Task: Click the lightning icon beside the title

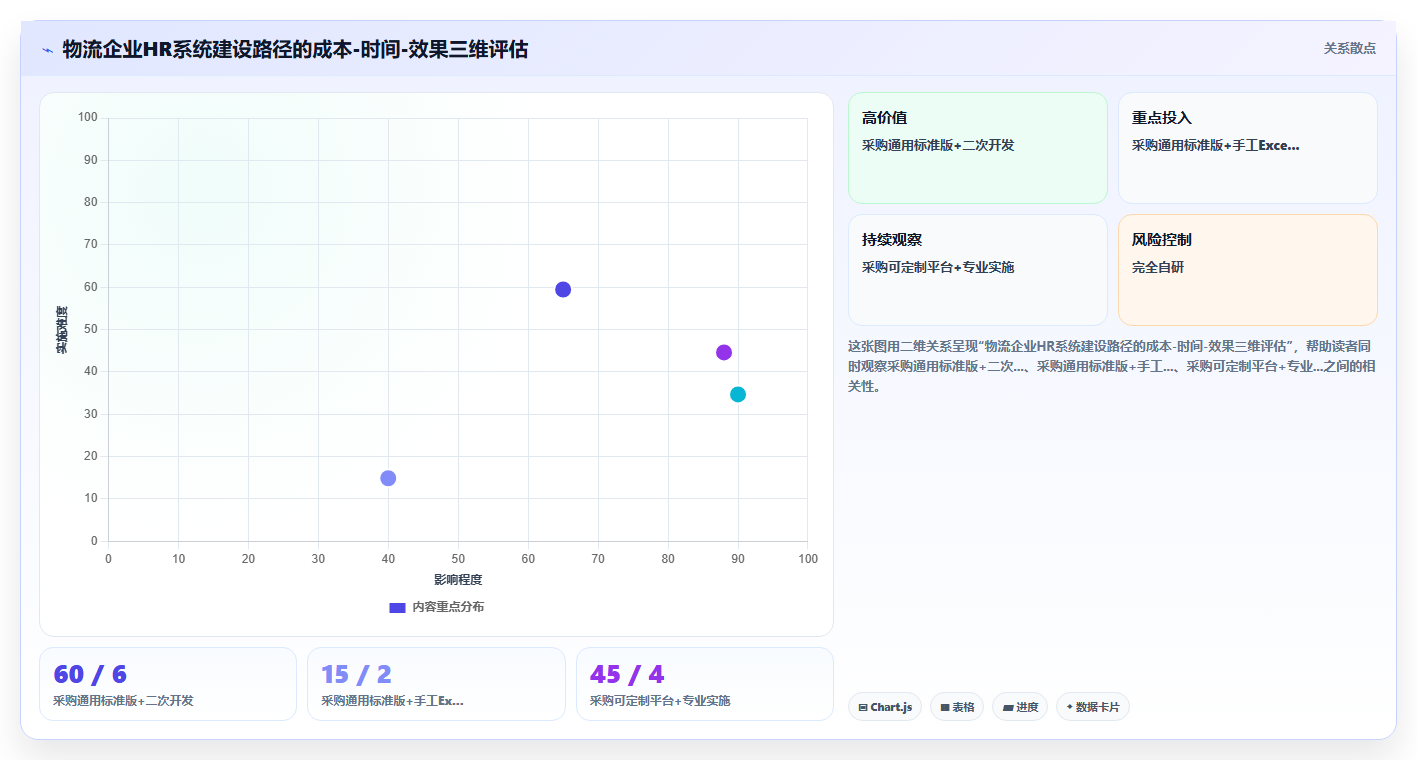Action: coord(48,50)
